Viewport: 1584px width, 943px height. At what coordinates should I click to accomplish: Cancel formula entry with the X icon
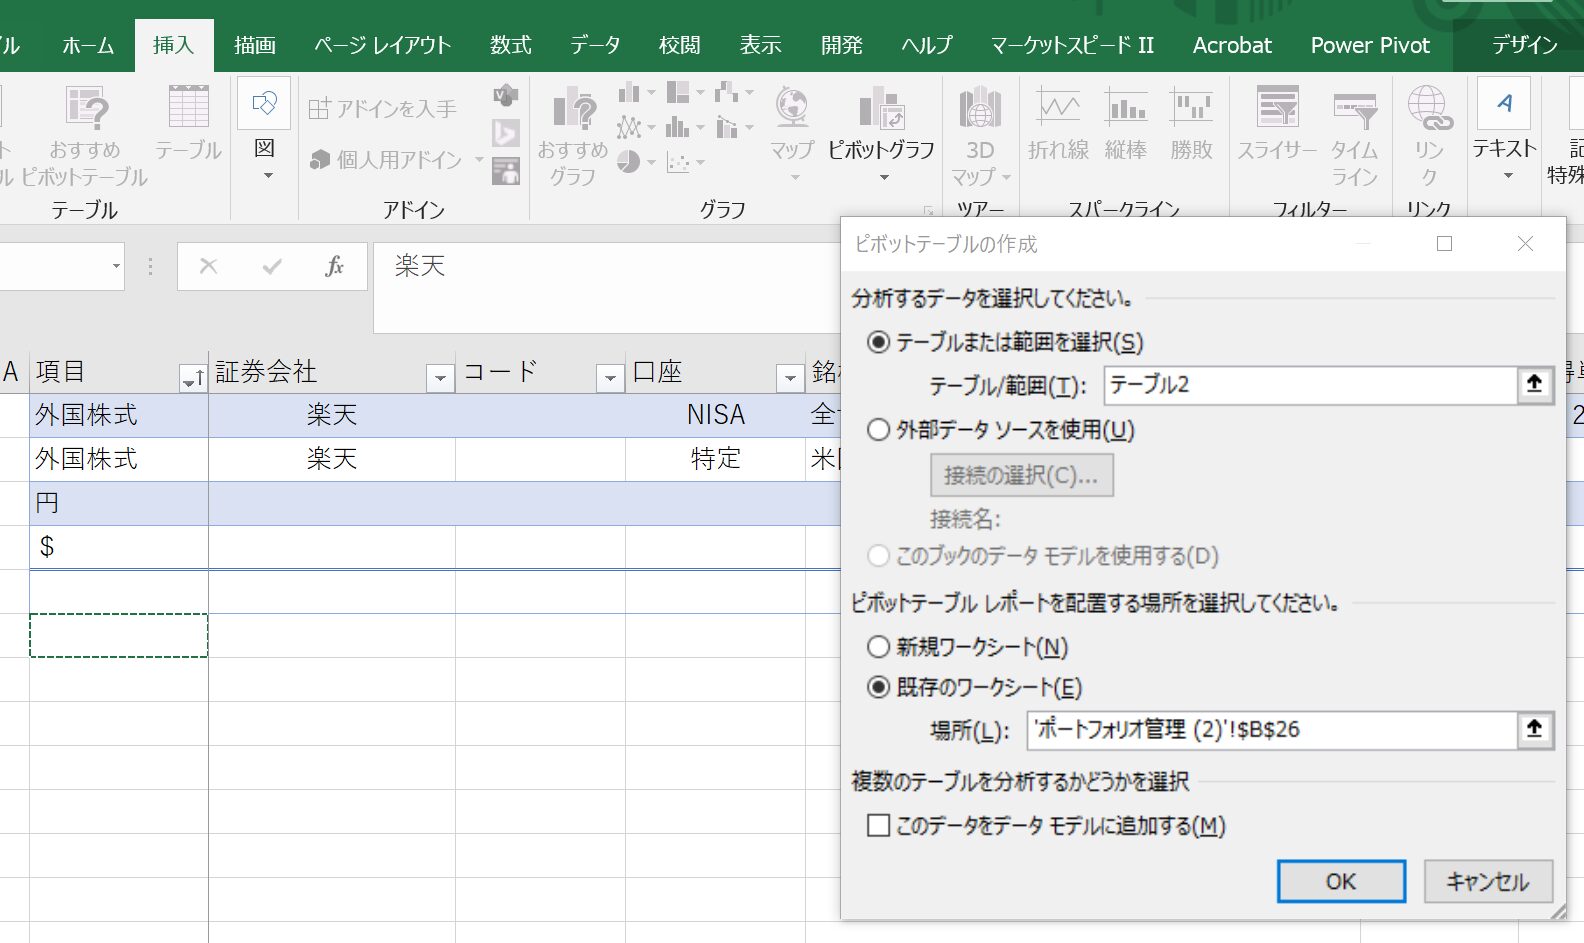click(x=208, y=266)
